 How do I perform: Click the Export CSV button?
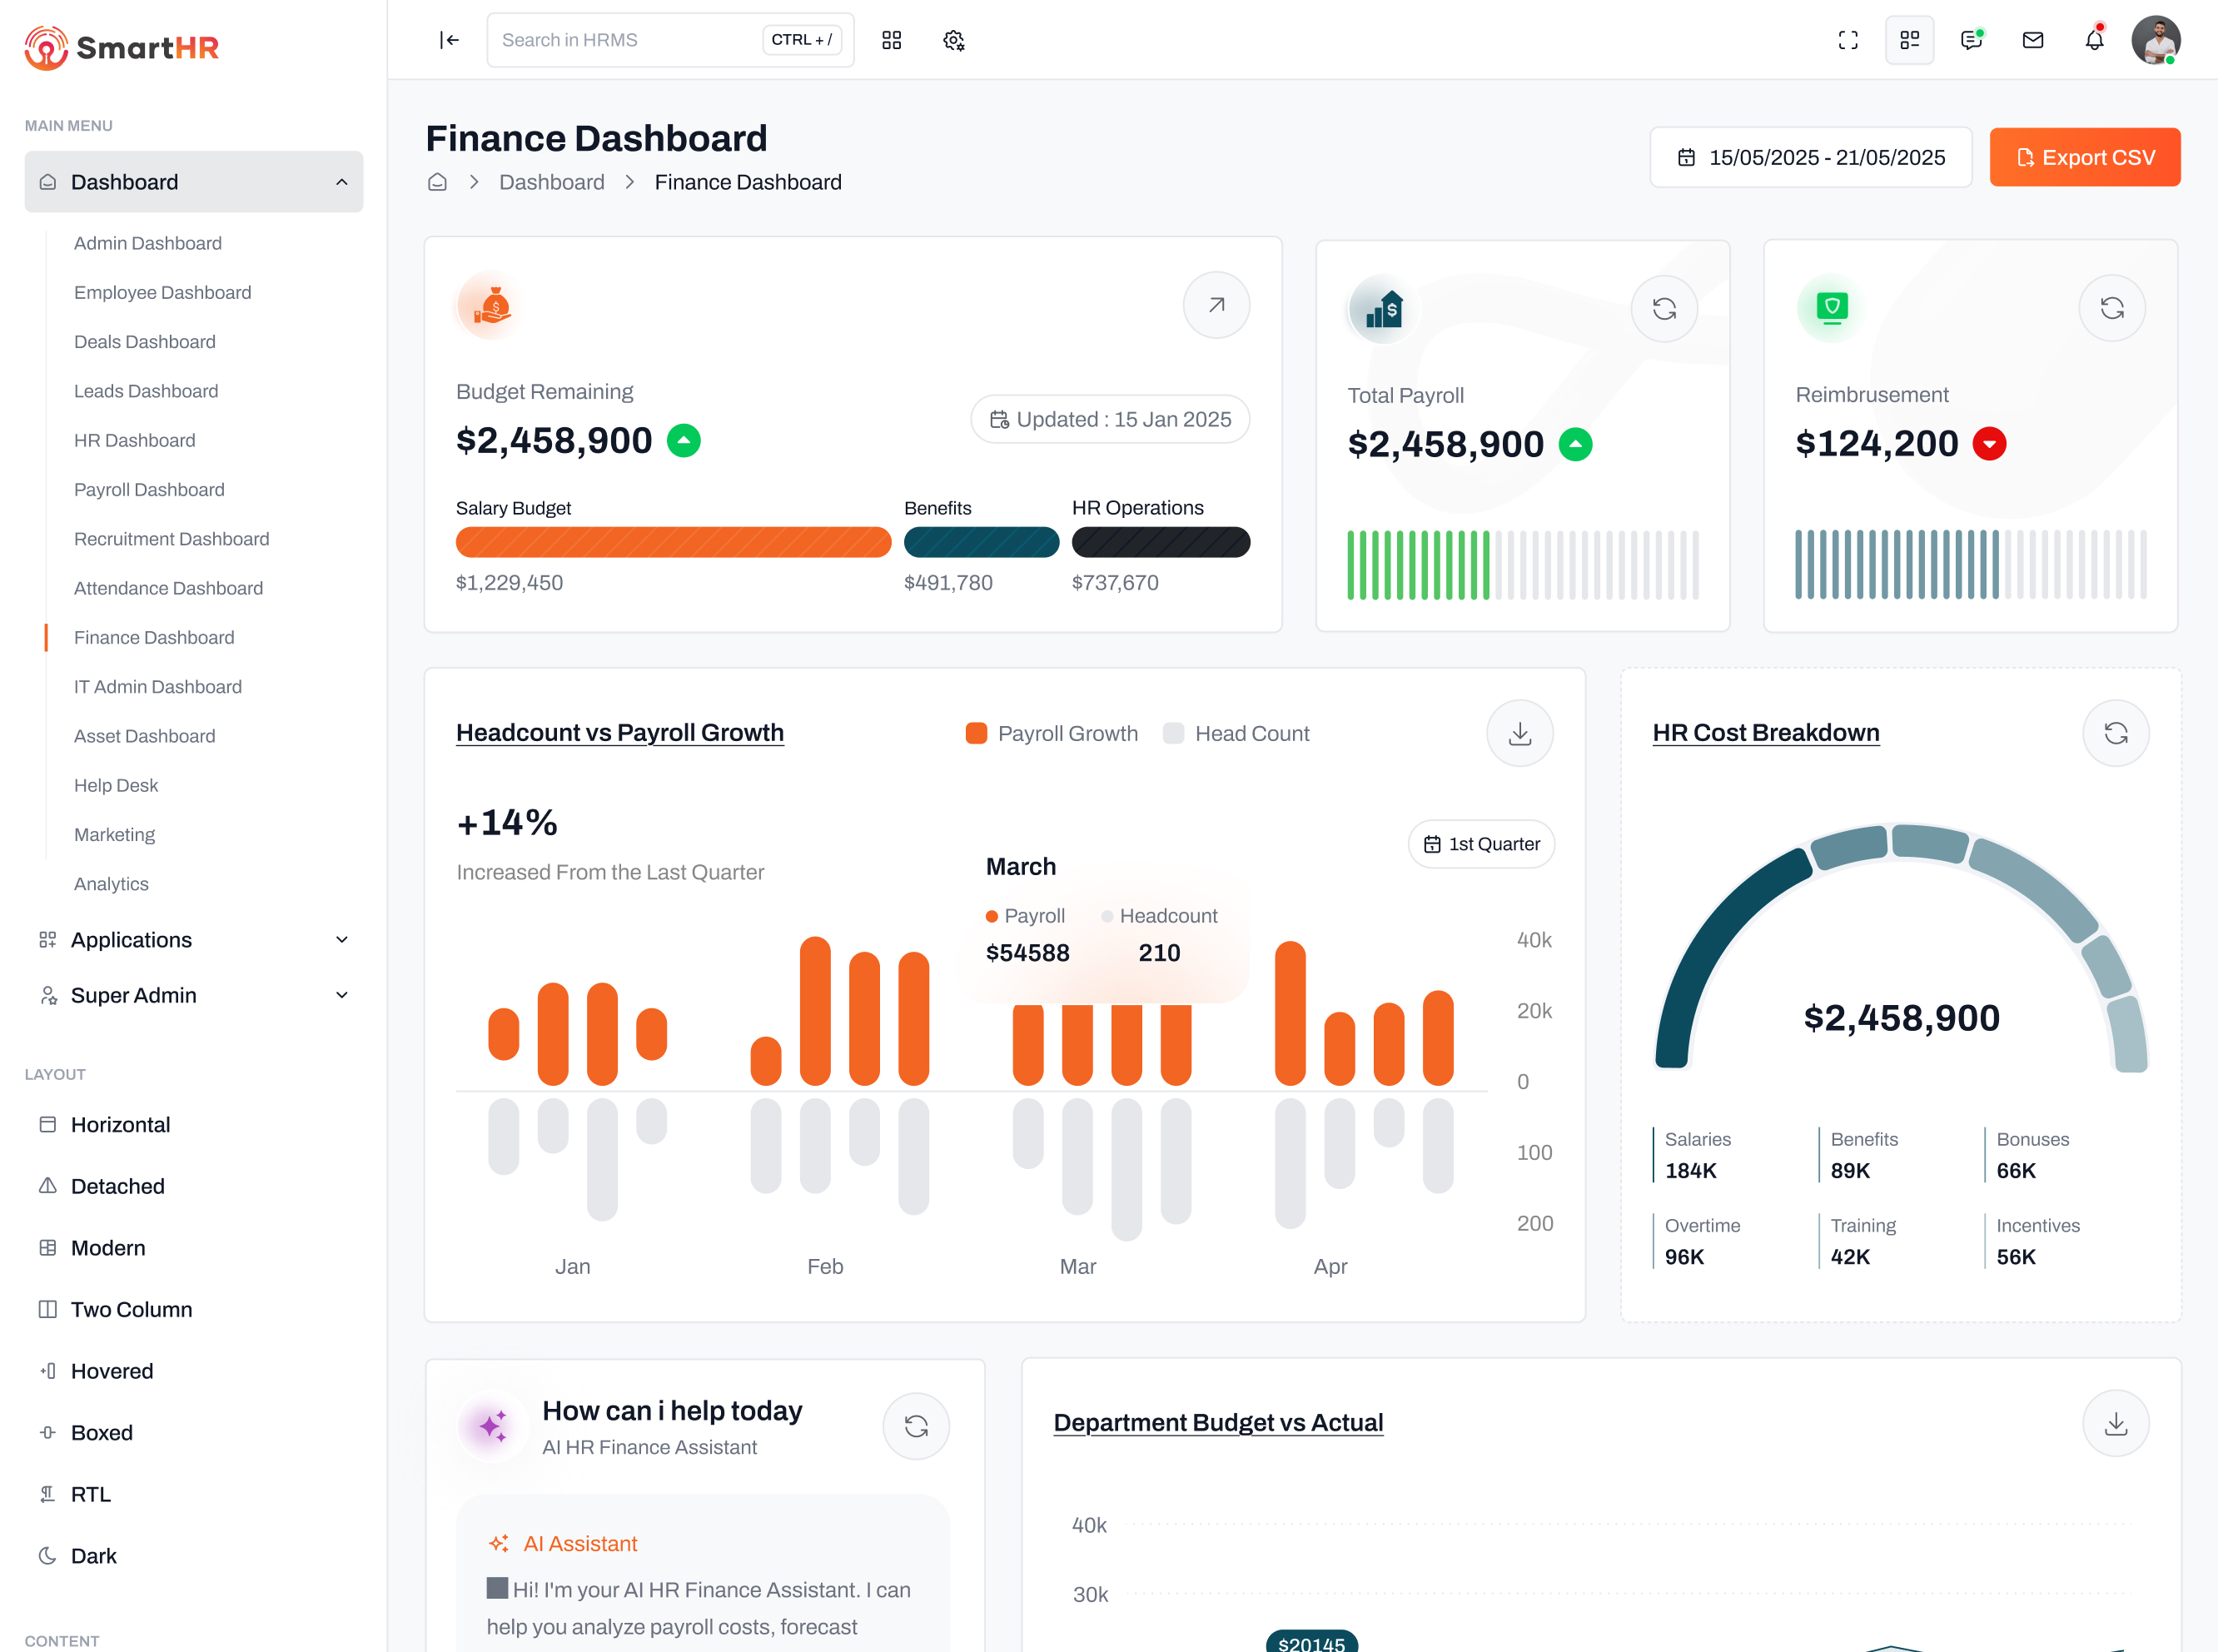2085,157
